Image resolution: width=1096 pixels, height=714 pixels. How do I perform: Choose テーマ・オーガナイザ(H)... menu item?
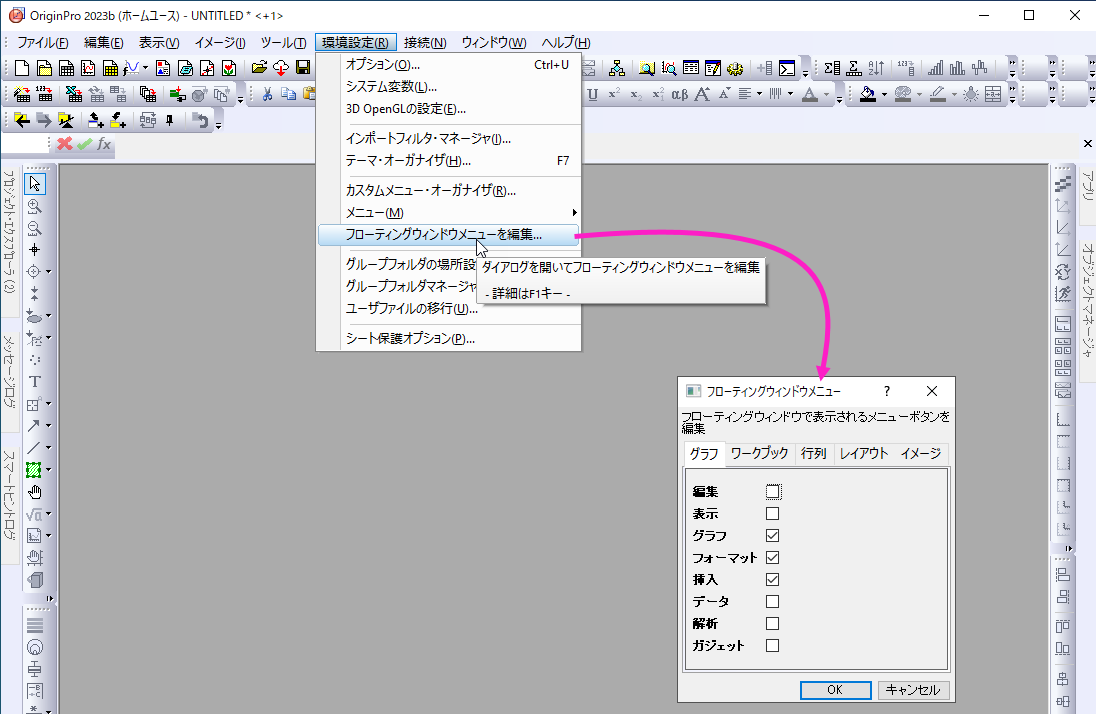click(448, 161)
